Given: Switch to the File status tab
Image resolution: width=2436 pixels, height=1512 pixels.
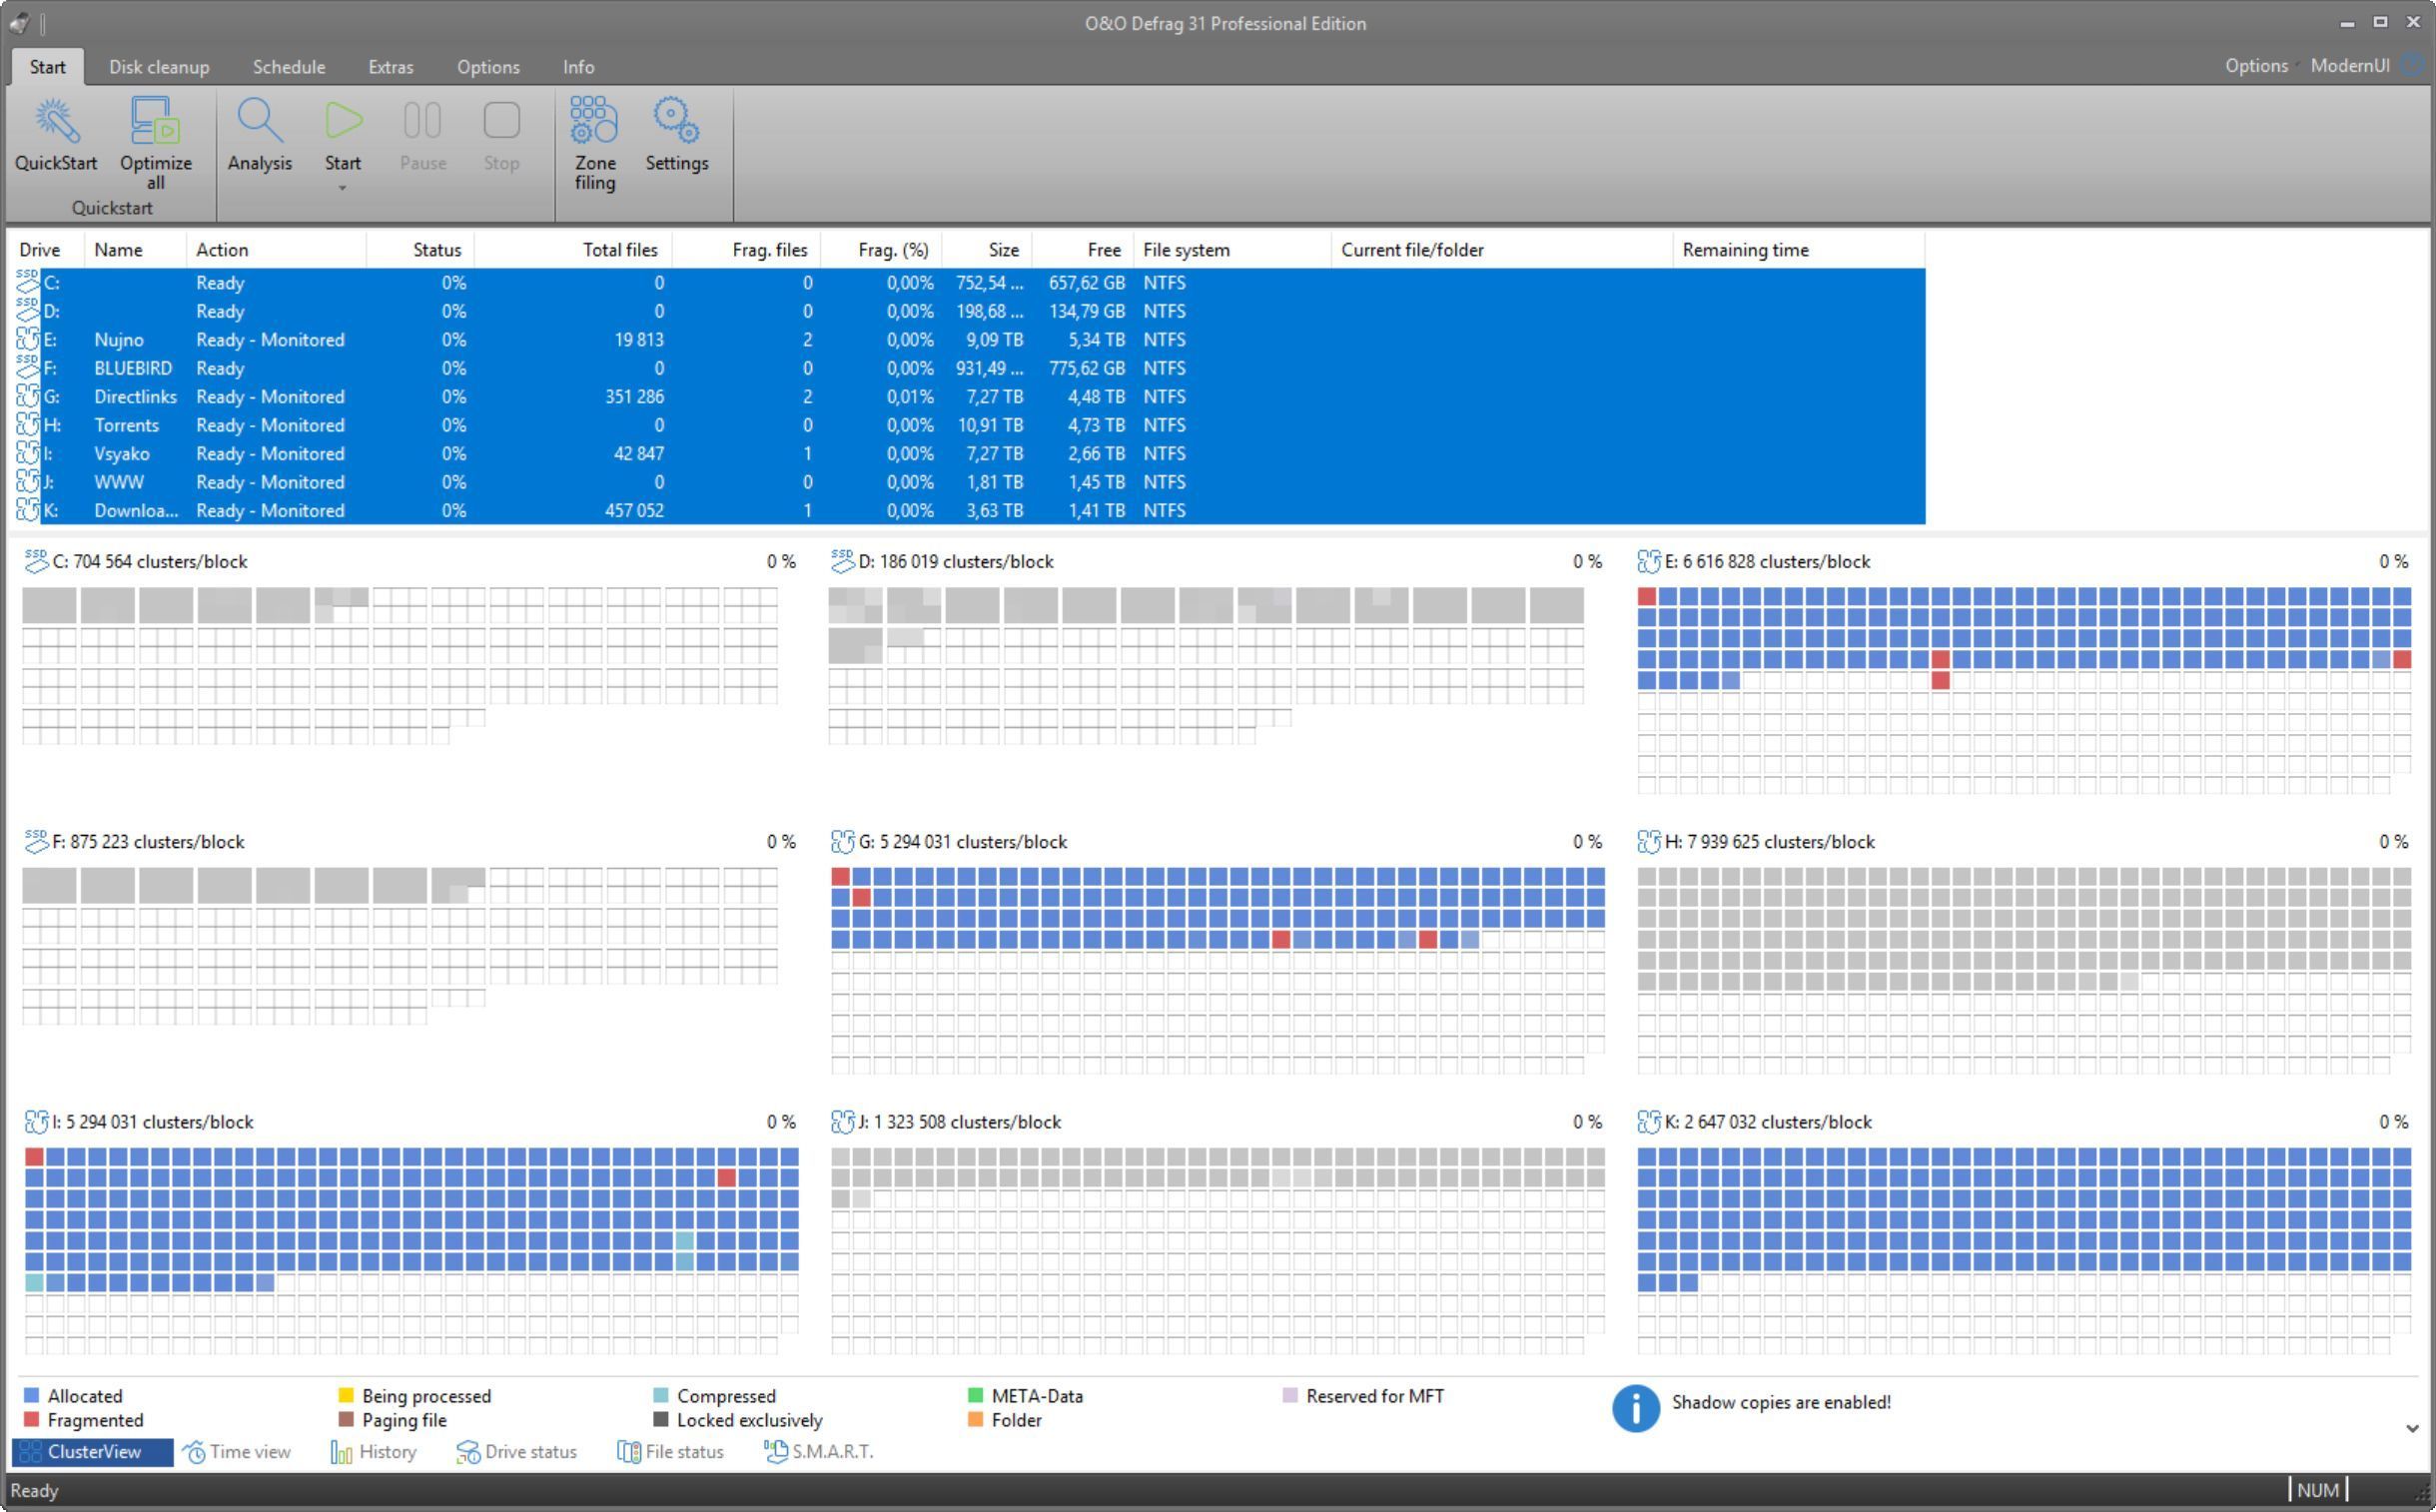Looking at the screenshot, I should pos(671,1452).
